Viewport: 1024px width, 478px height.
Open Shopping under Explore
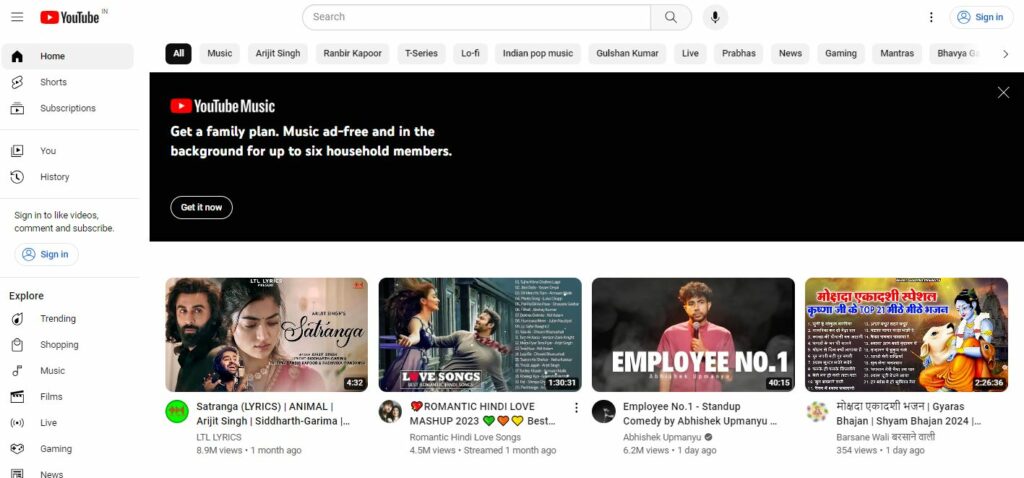point(67,345)
